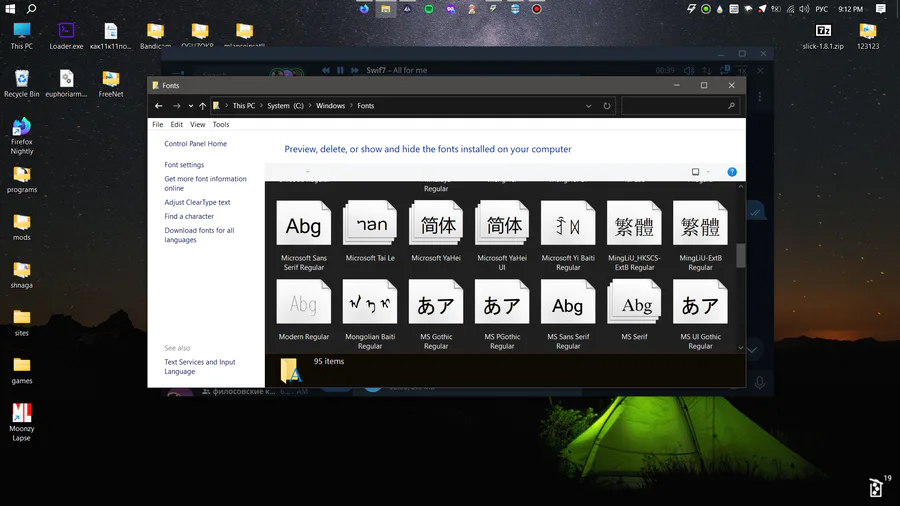Open the view options dropdown arrow
The width and height of the screenshot is (900, 506).
(708, 172)
